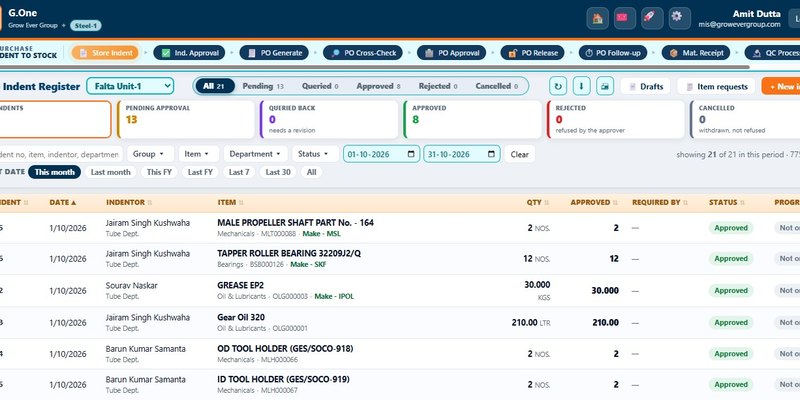This screenshot has width=800, height=400.
Task: Select the Last FY date preset
Action: (200, 172)
